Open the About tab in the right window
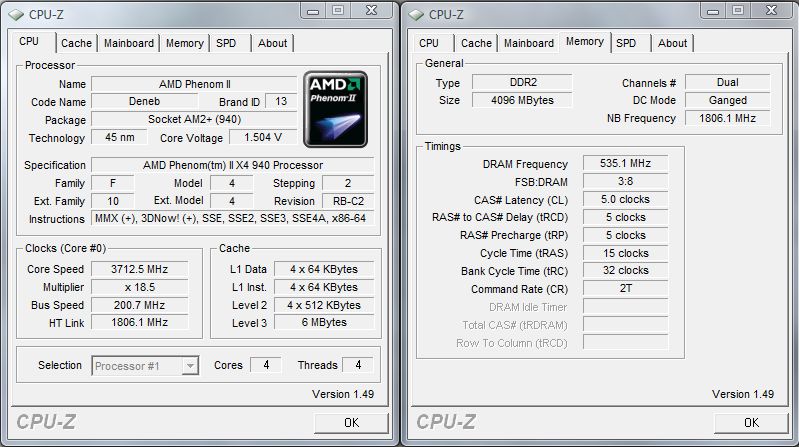 (672, 43)
